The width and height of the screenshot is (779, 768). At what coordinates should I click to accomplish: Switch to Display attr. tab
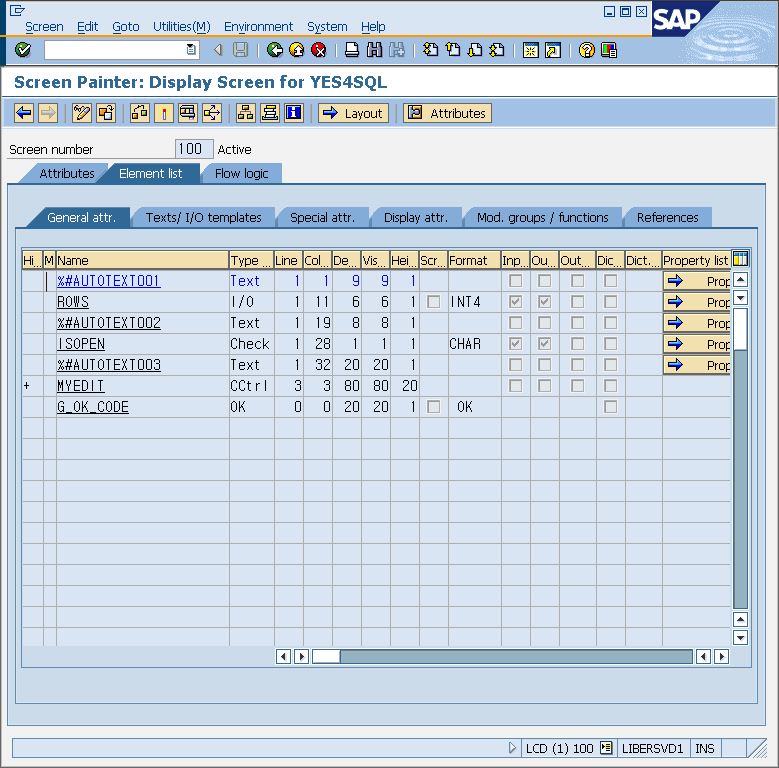pyautogui.click(x=416, y=218)
